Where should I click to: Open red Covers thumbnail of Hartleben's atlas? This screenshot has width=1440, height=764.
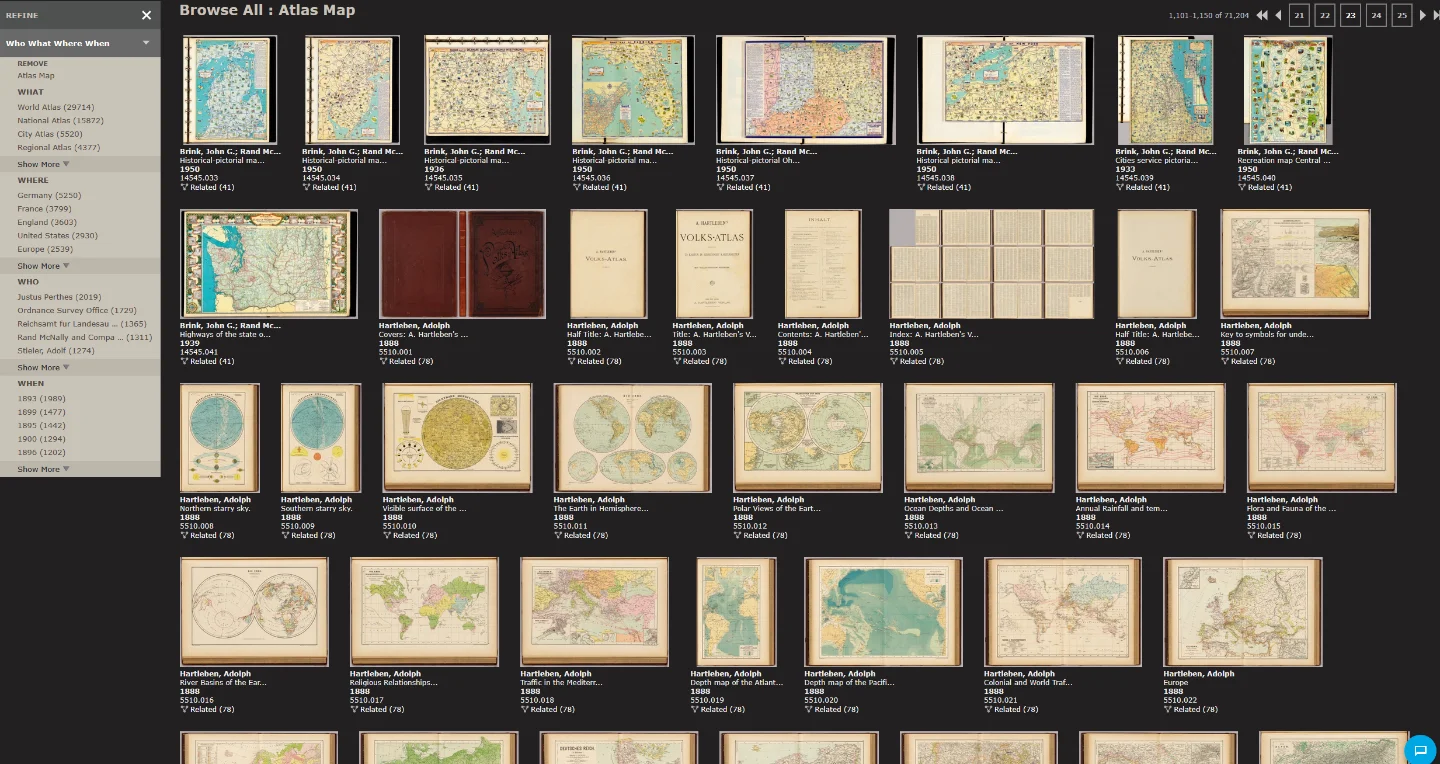(462, 264)
